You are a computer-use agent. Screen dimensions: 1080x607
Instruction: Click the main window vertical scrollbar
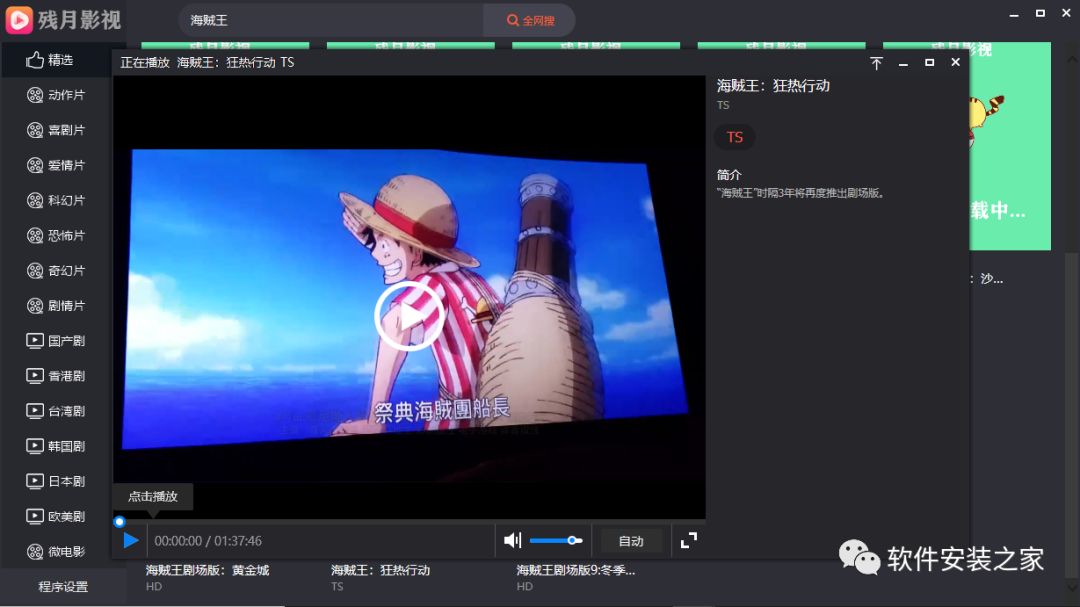point(1072,413)
